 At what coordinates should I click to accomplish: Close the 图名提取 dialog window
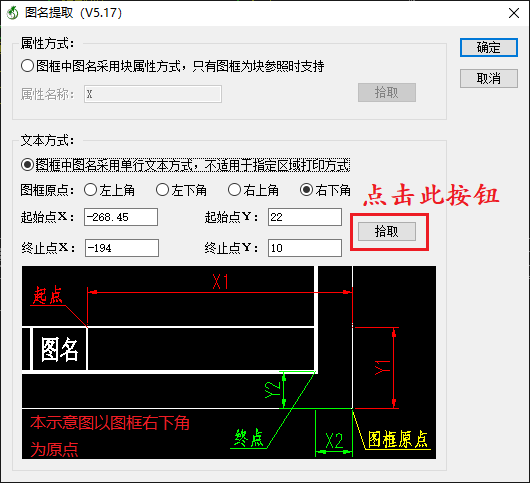514,13
